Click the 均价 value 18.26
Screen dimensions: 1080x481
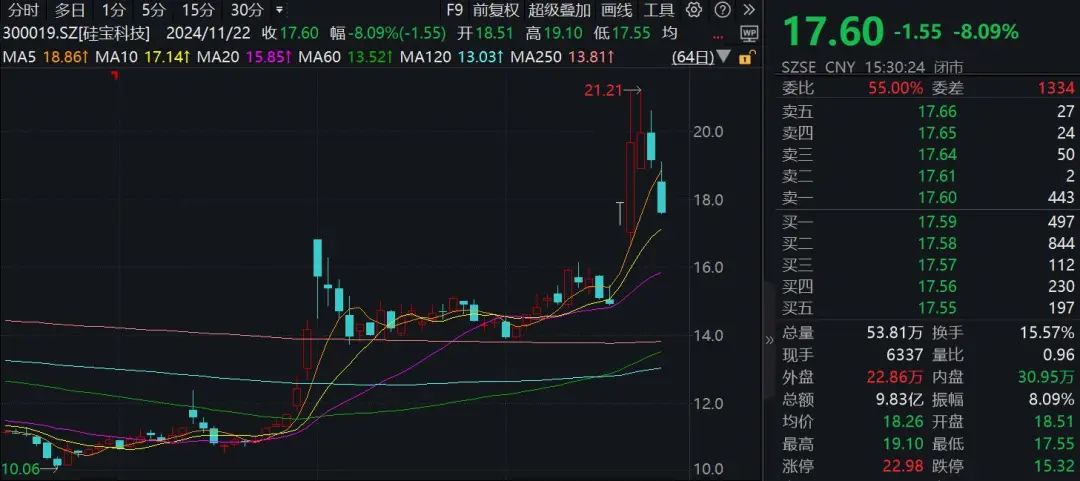904,421
